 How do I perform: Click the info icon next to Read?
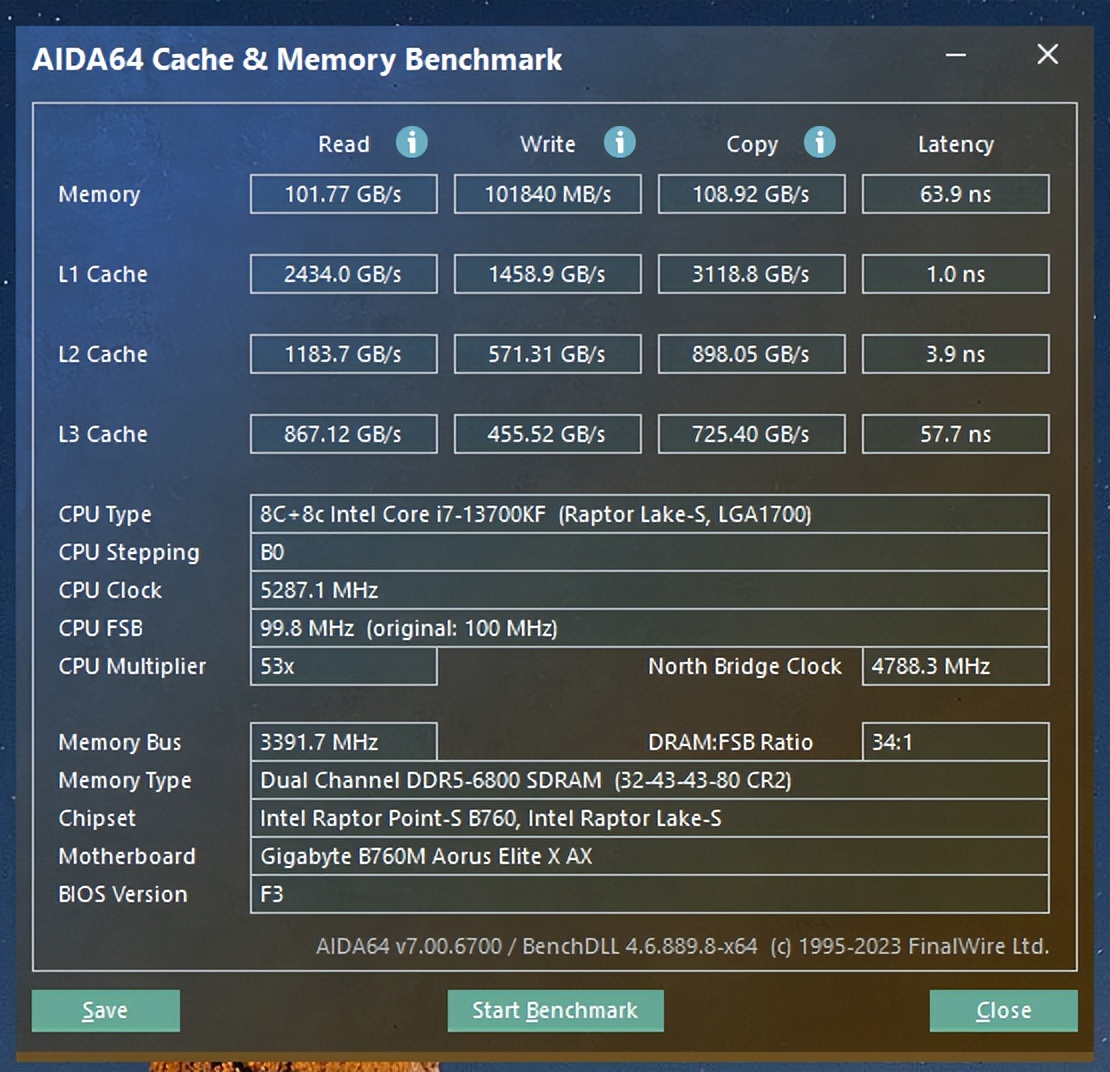coord(411,142)
